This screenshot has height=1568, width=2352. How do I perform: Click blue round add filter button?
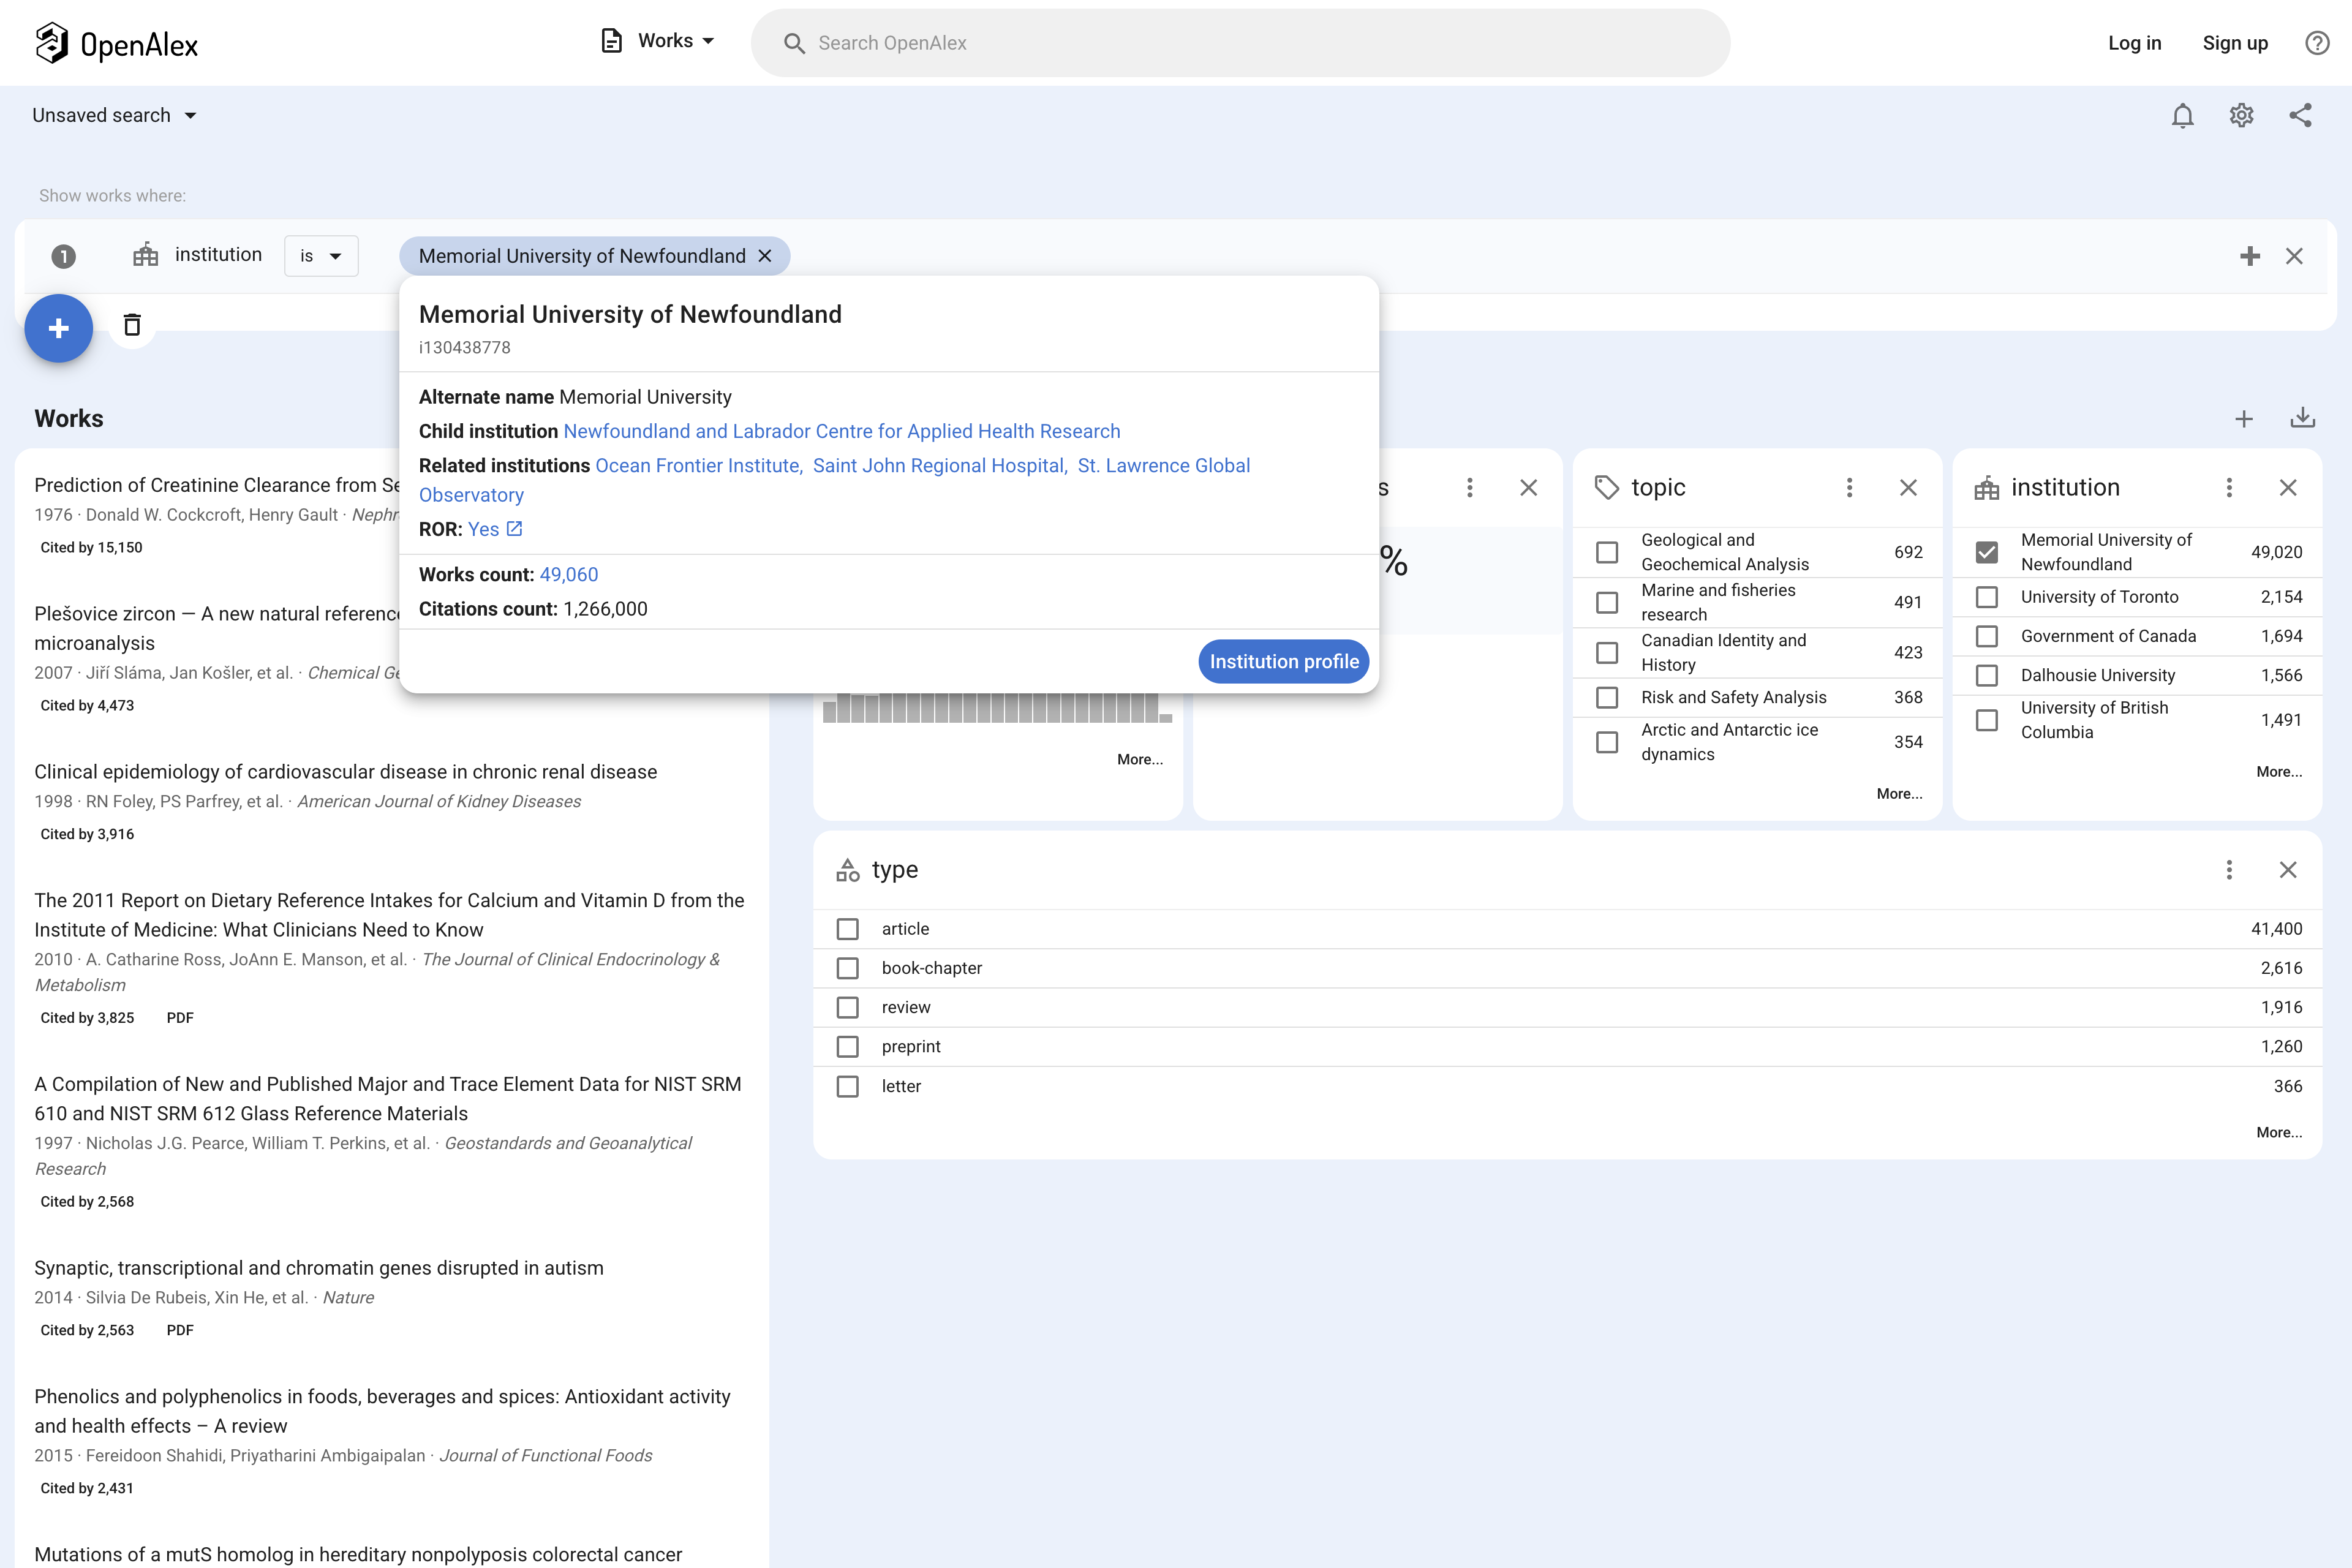point(59,328)
